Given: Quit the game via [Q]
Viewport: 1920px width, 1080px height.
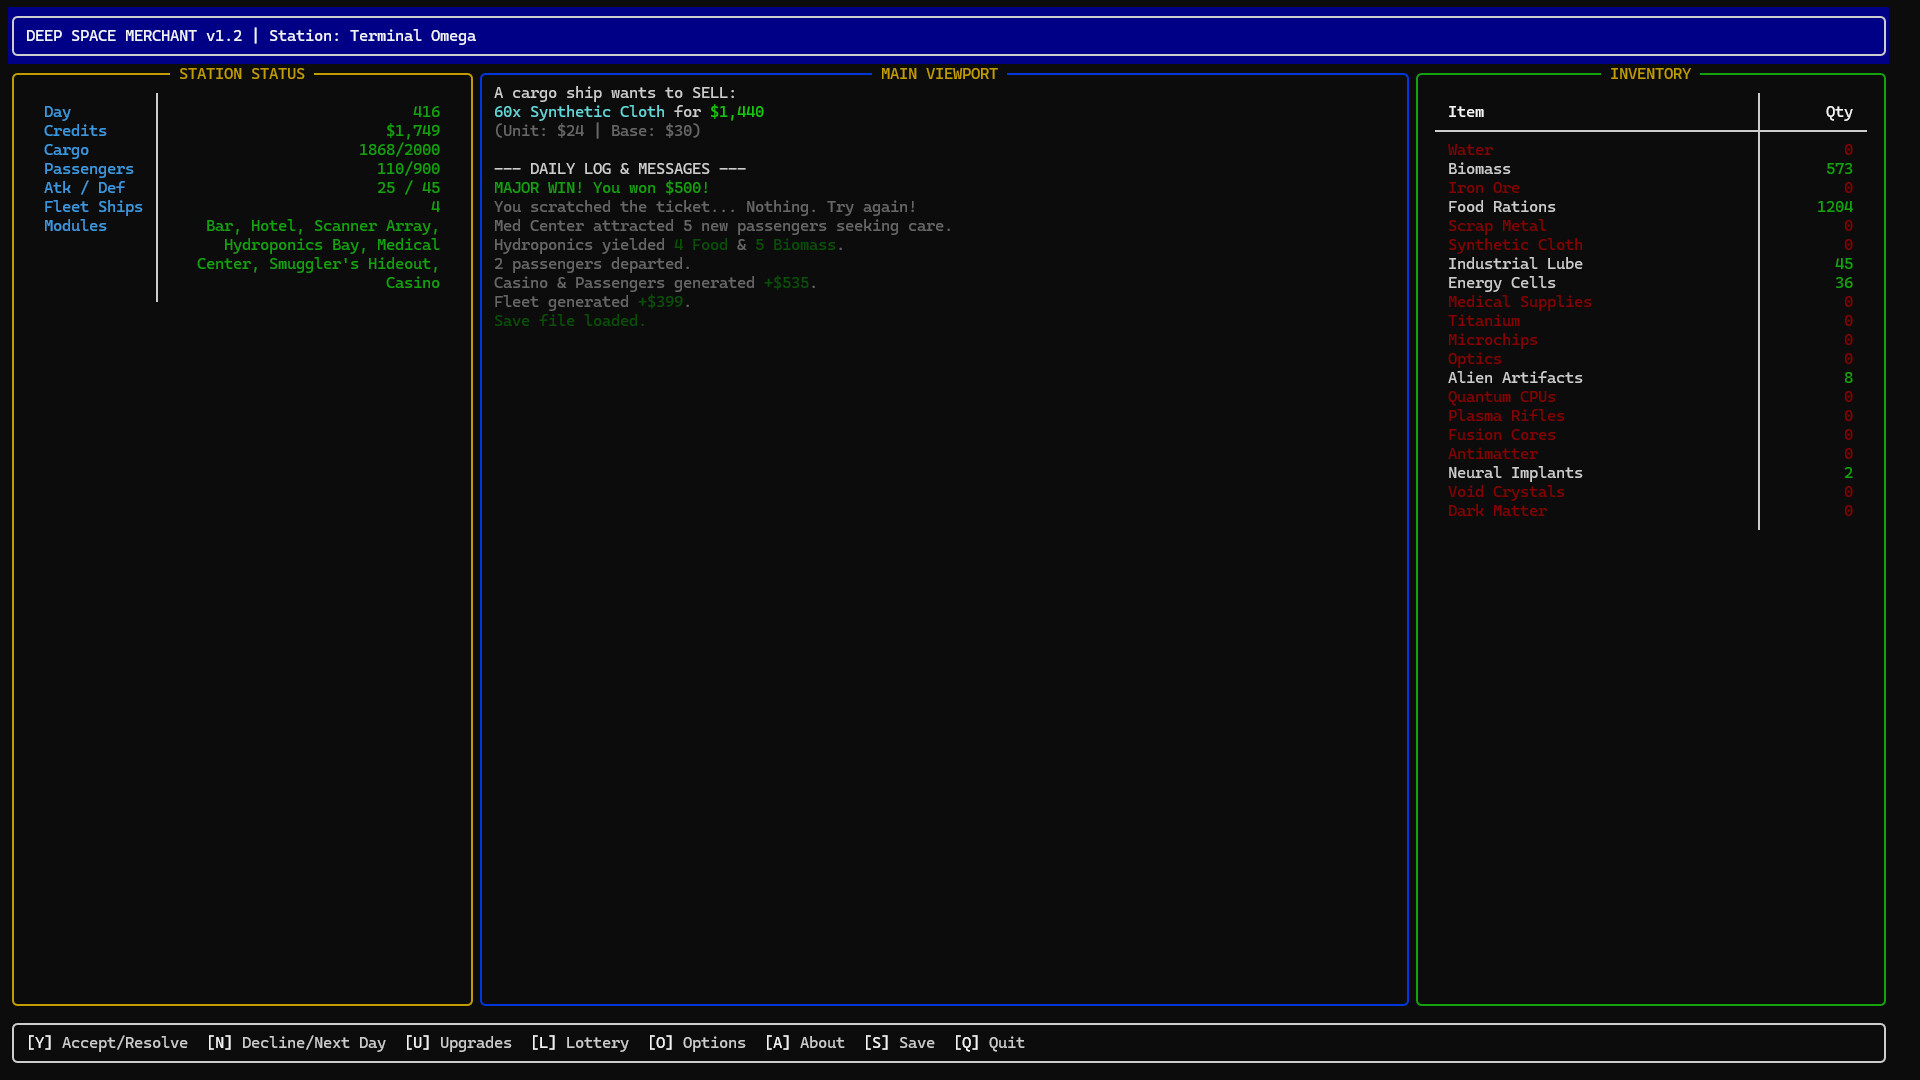Looking at the screenshot, I should click(x=989, y=1042).
